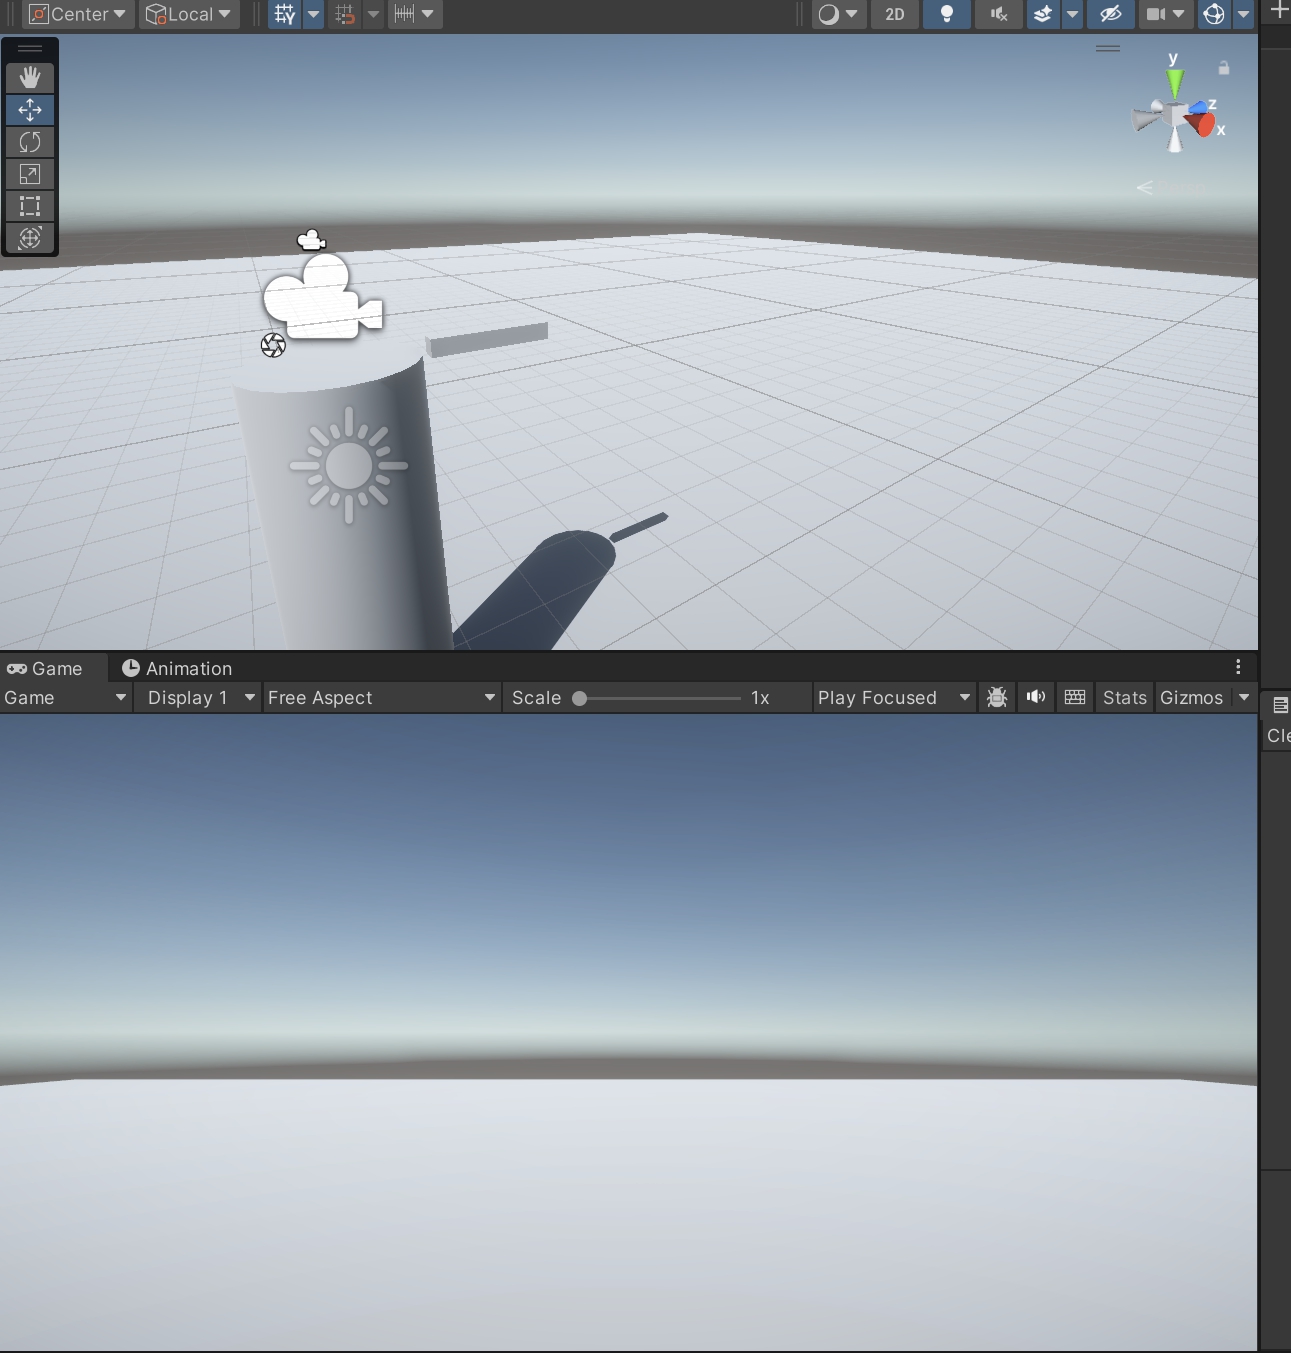Open the Free Aspect resolution dropdown
This screenshot has width=1291, height=1353.
(382, 697)
